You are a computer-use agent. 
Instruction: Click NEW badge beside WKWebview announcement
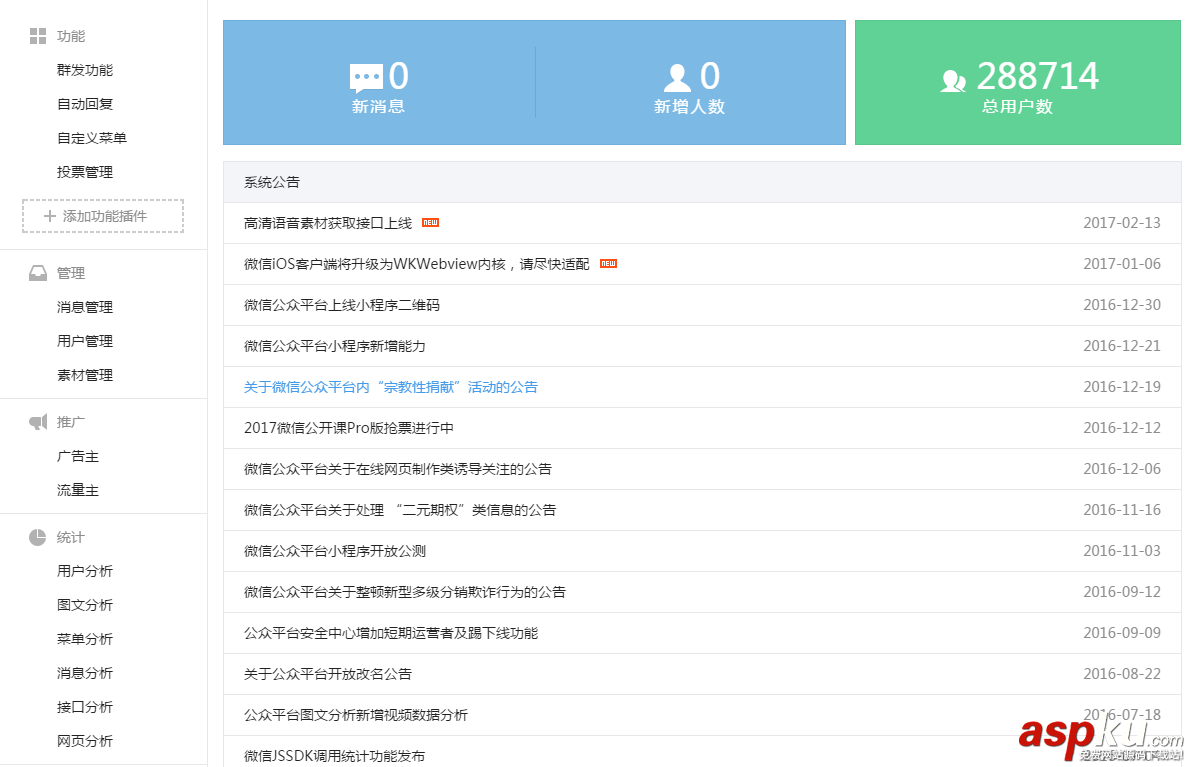click(x=608, y=263)
